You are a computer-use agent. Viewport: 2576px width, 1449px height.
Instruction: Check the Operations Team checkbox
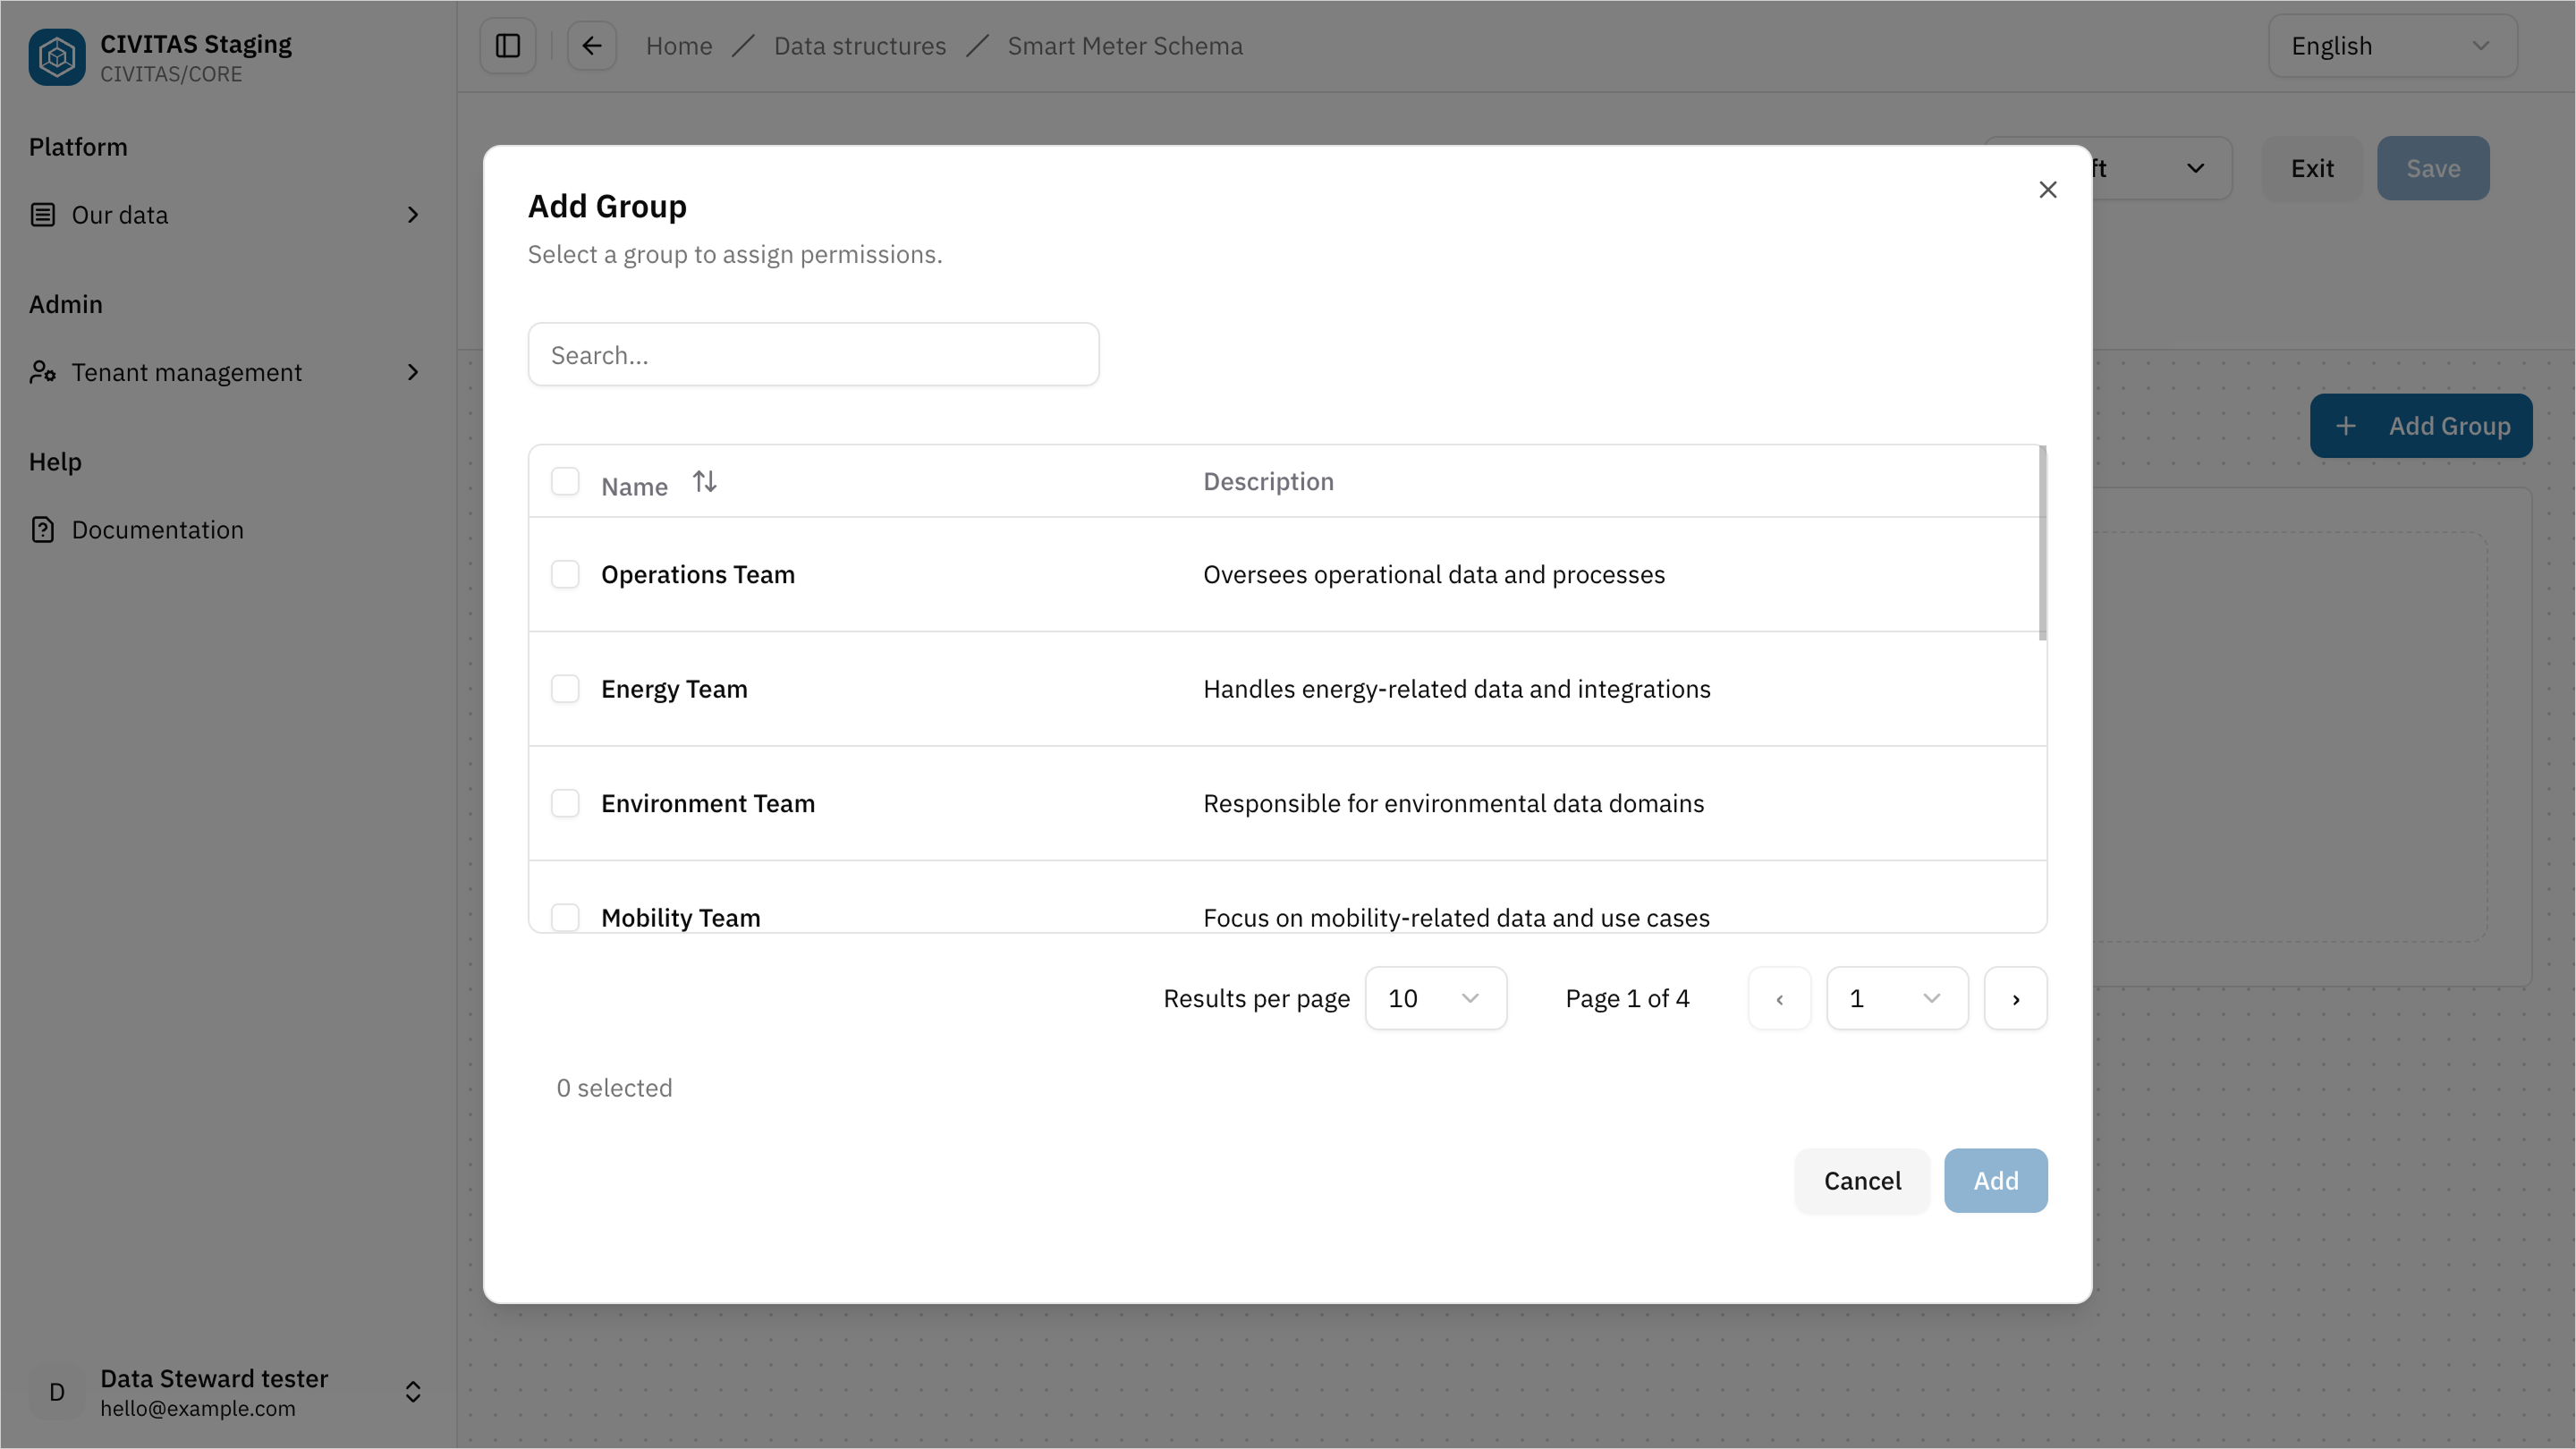[x=565, y=574]
